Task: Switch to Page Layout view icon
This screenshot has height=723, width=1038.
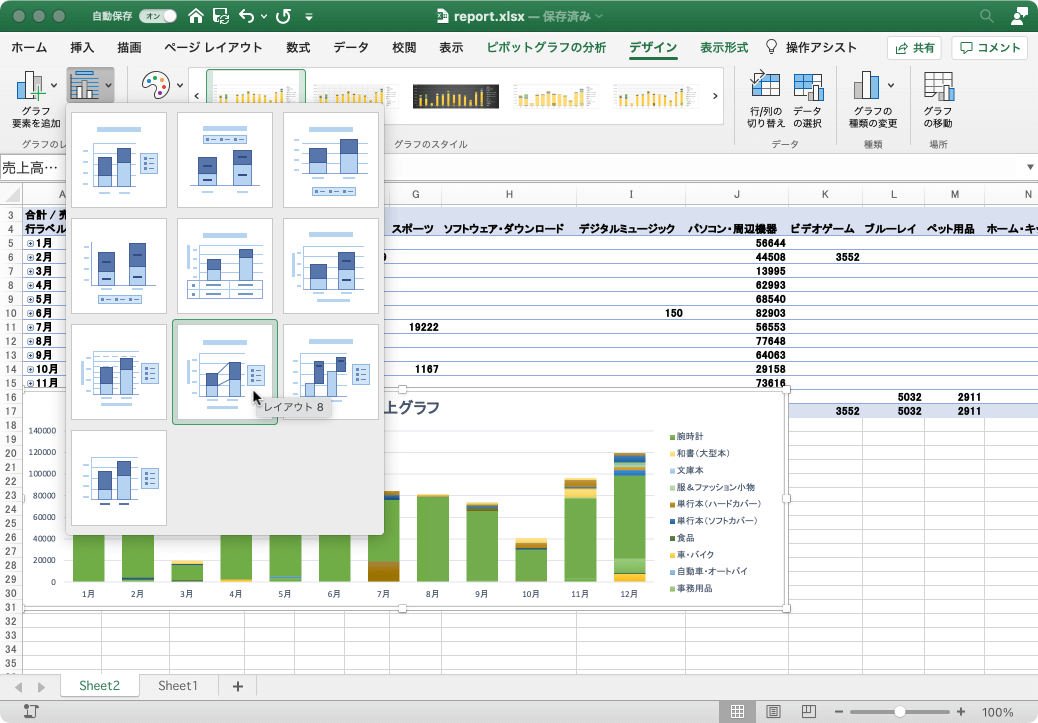Action: [773, 712]
